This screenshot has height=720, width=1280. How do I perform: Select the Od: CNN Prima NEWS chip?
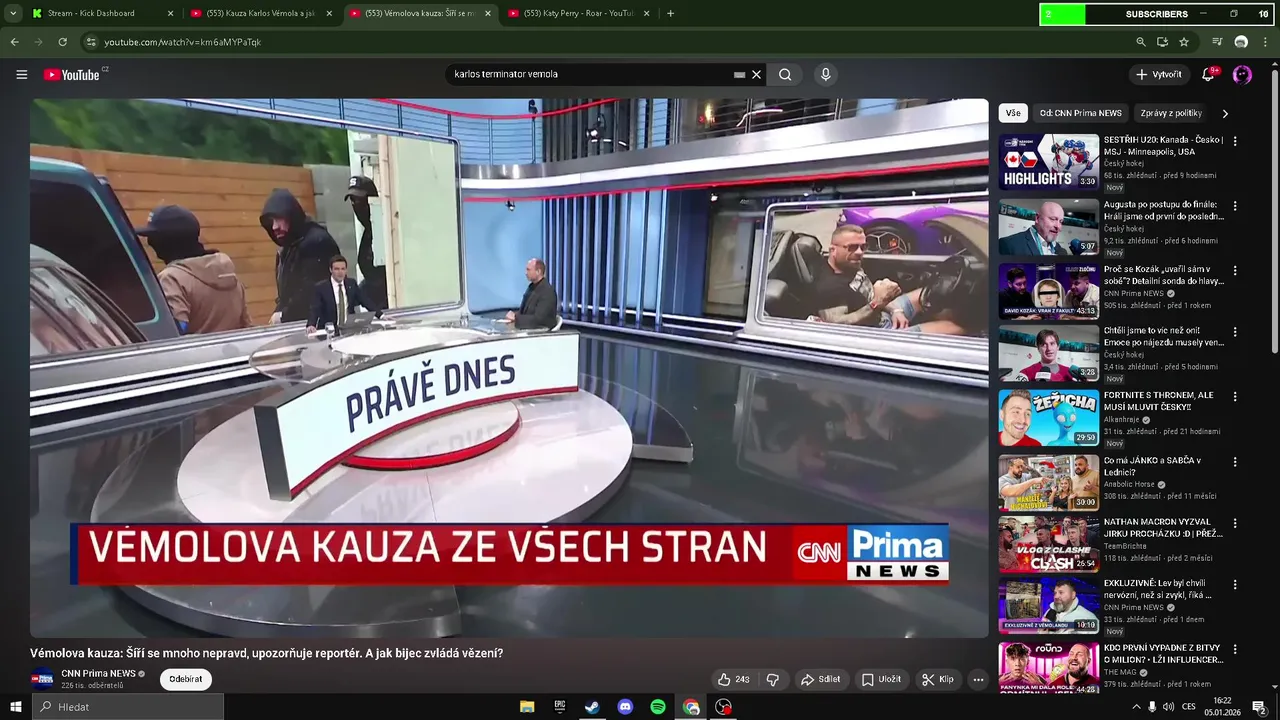tap(1080, 113)
